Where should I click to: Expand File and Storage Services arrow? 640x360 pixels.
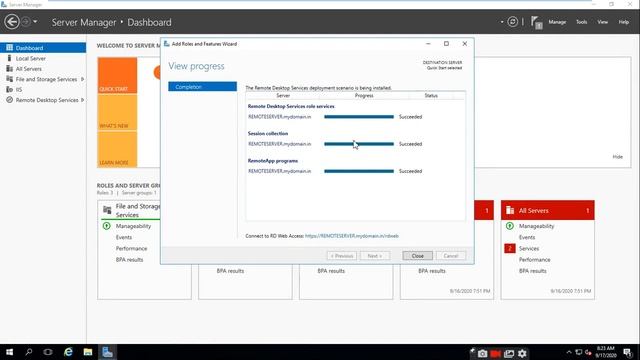[x=82, y=79]
